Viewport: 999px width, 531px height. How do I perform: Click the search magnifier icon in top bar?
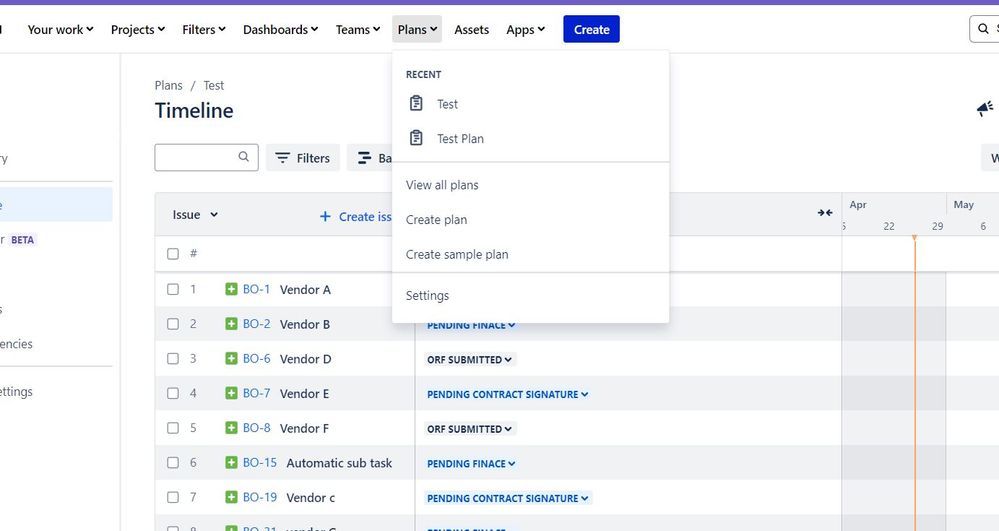coord(983,29)
